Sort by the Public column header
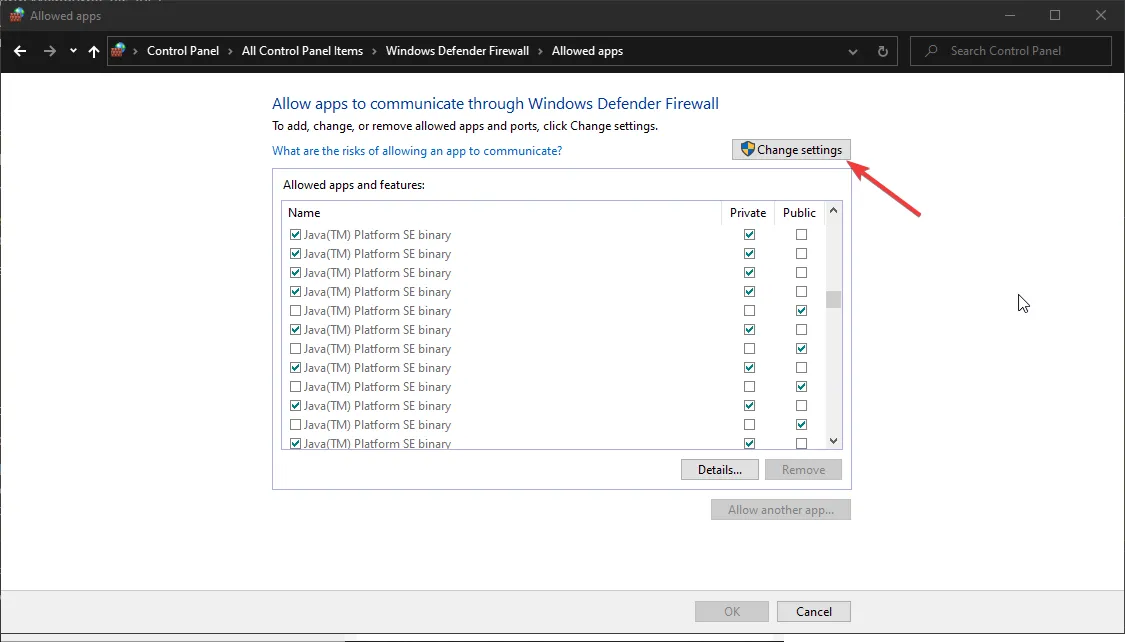Screen dimensions: 1125x642 click(799, 213)
